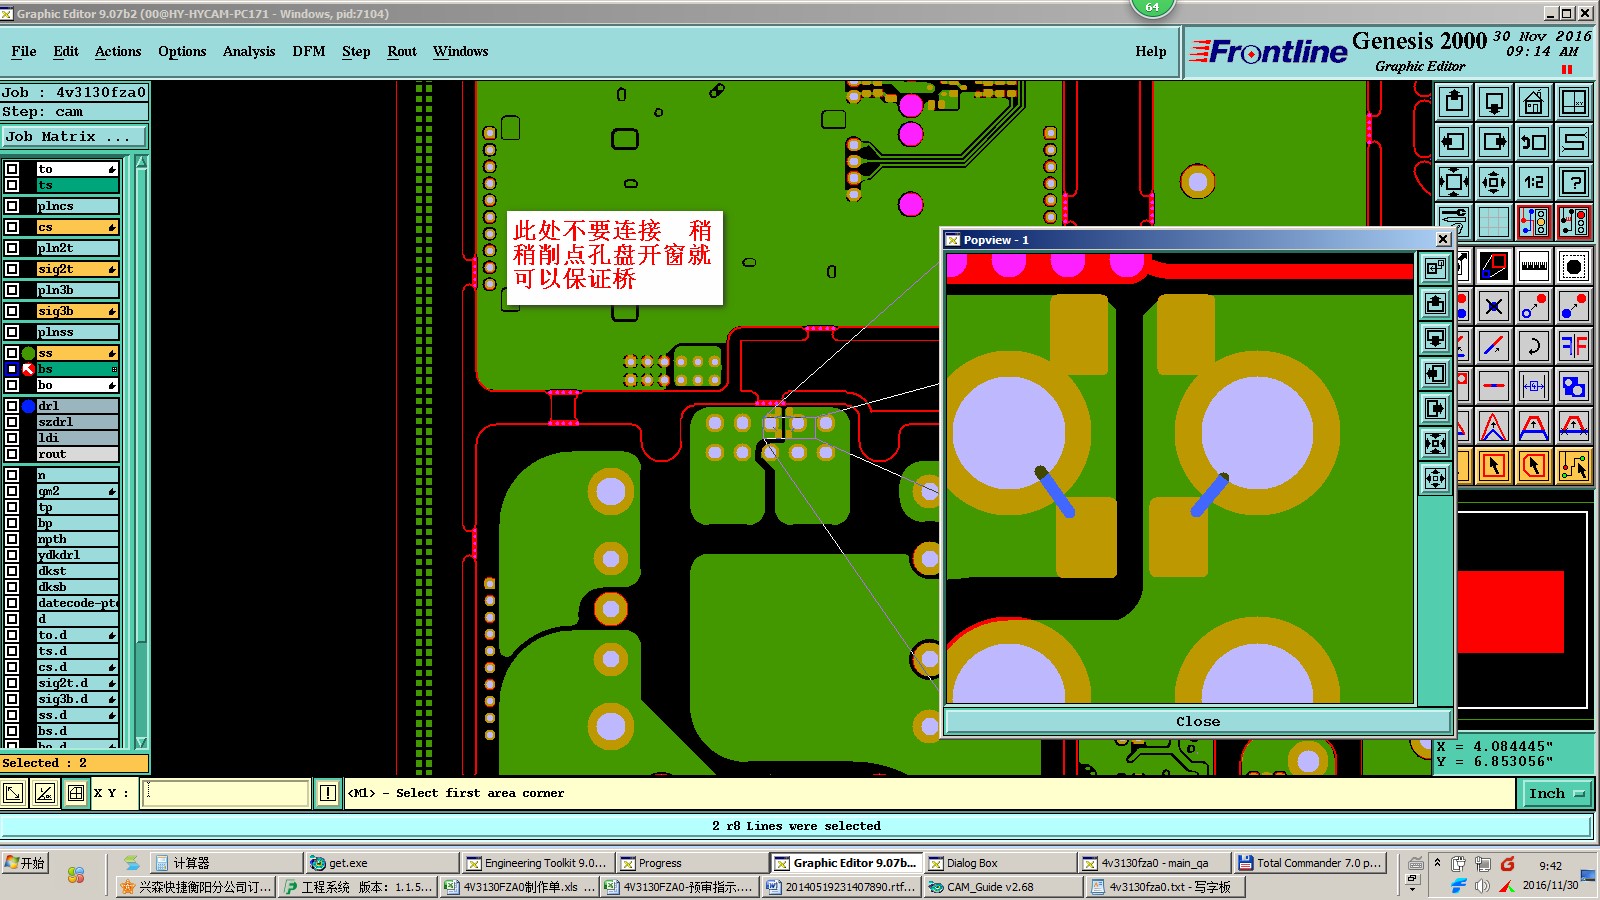Toggle display checkbox for layer sig2t

(12, 269)
